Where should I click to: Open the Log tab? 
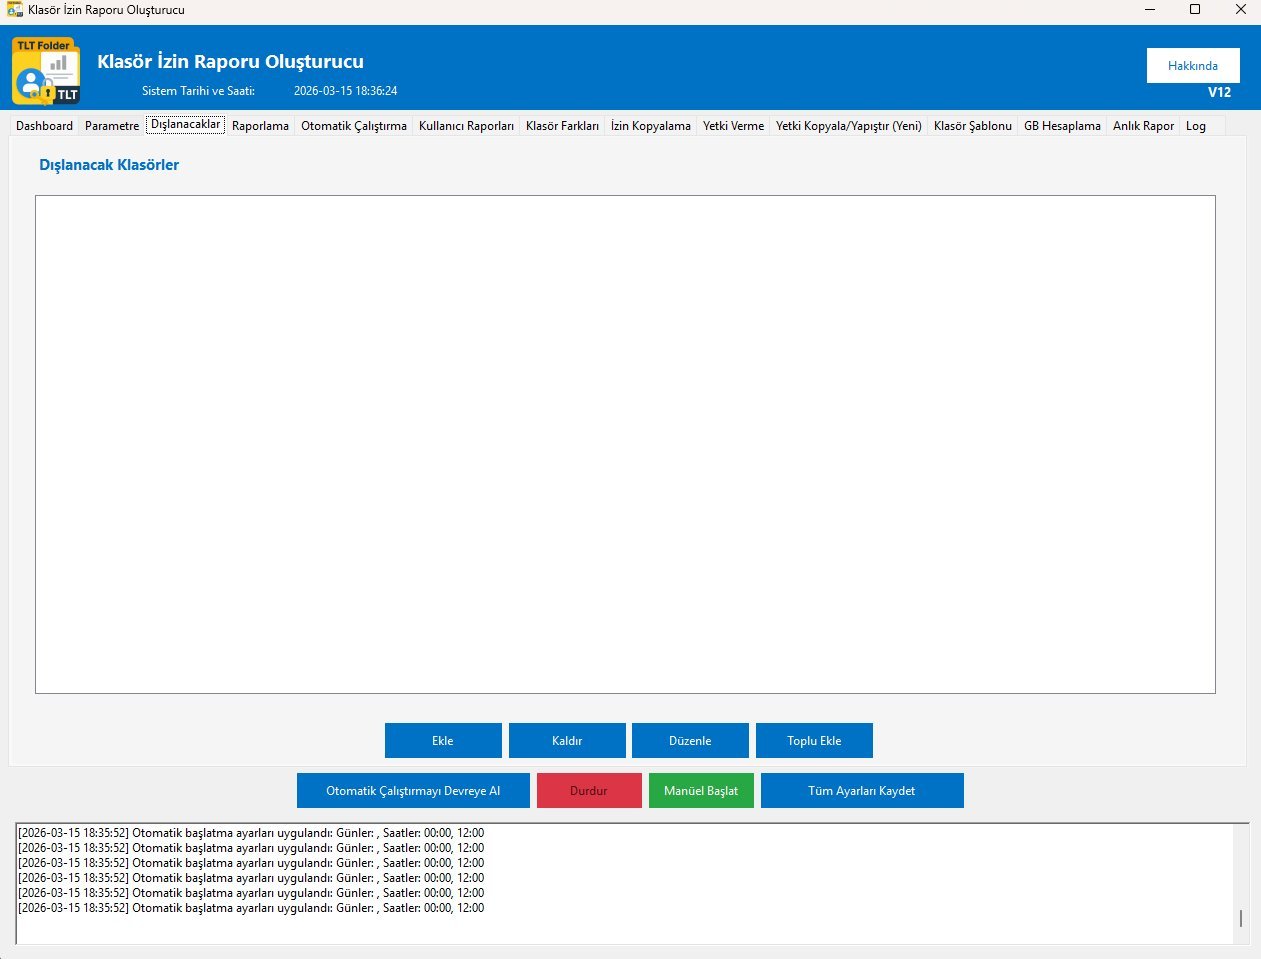pos(1195,126)
